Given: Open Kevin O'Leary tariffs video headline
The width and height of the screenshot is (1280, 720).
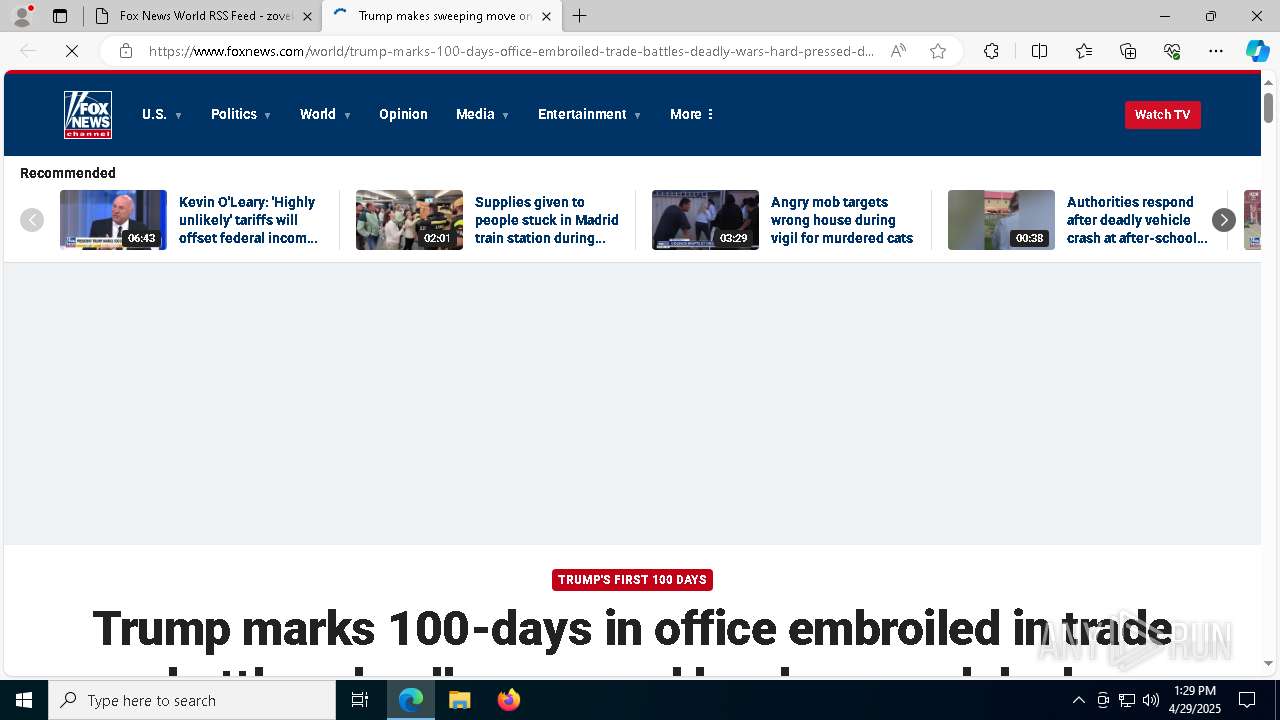Looking at the screenshot, I should [248, 220].
